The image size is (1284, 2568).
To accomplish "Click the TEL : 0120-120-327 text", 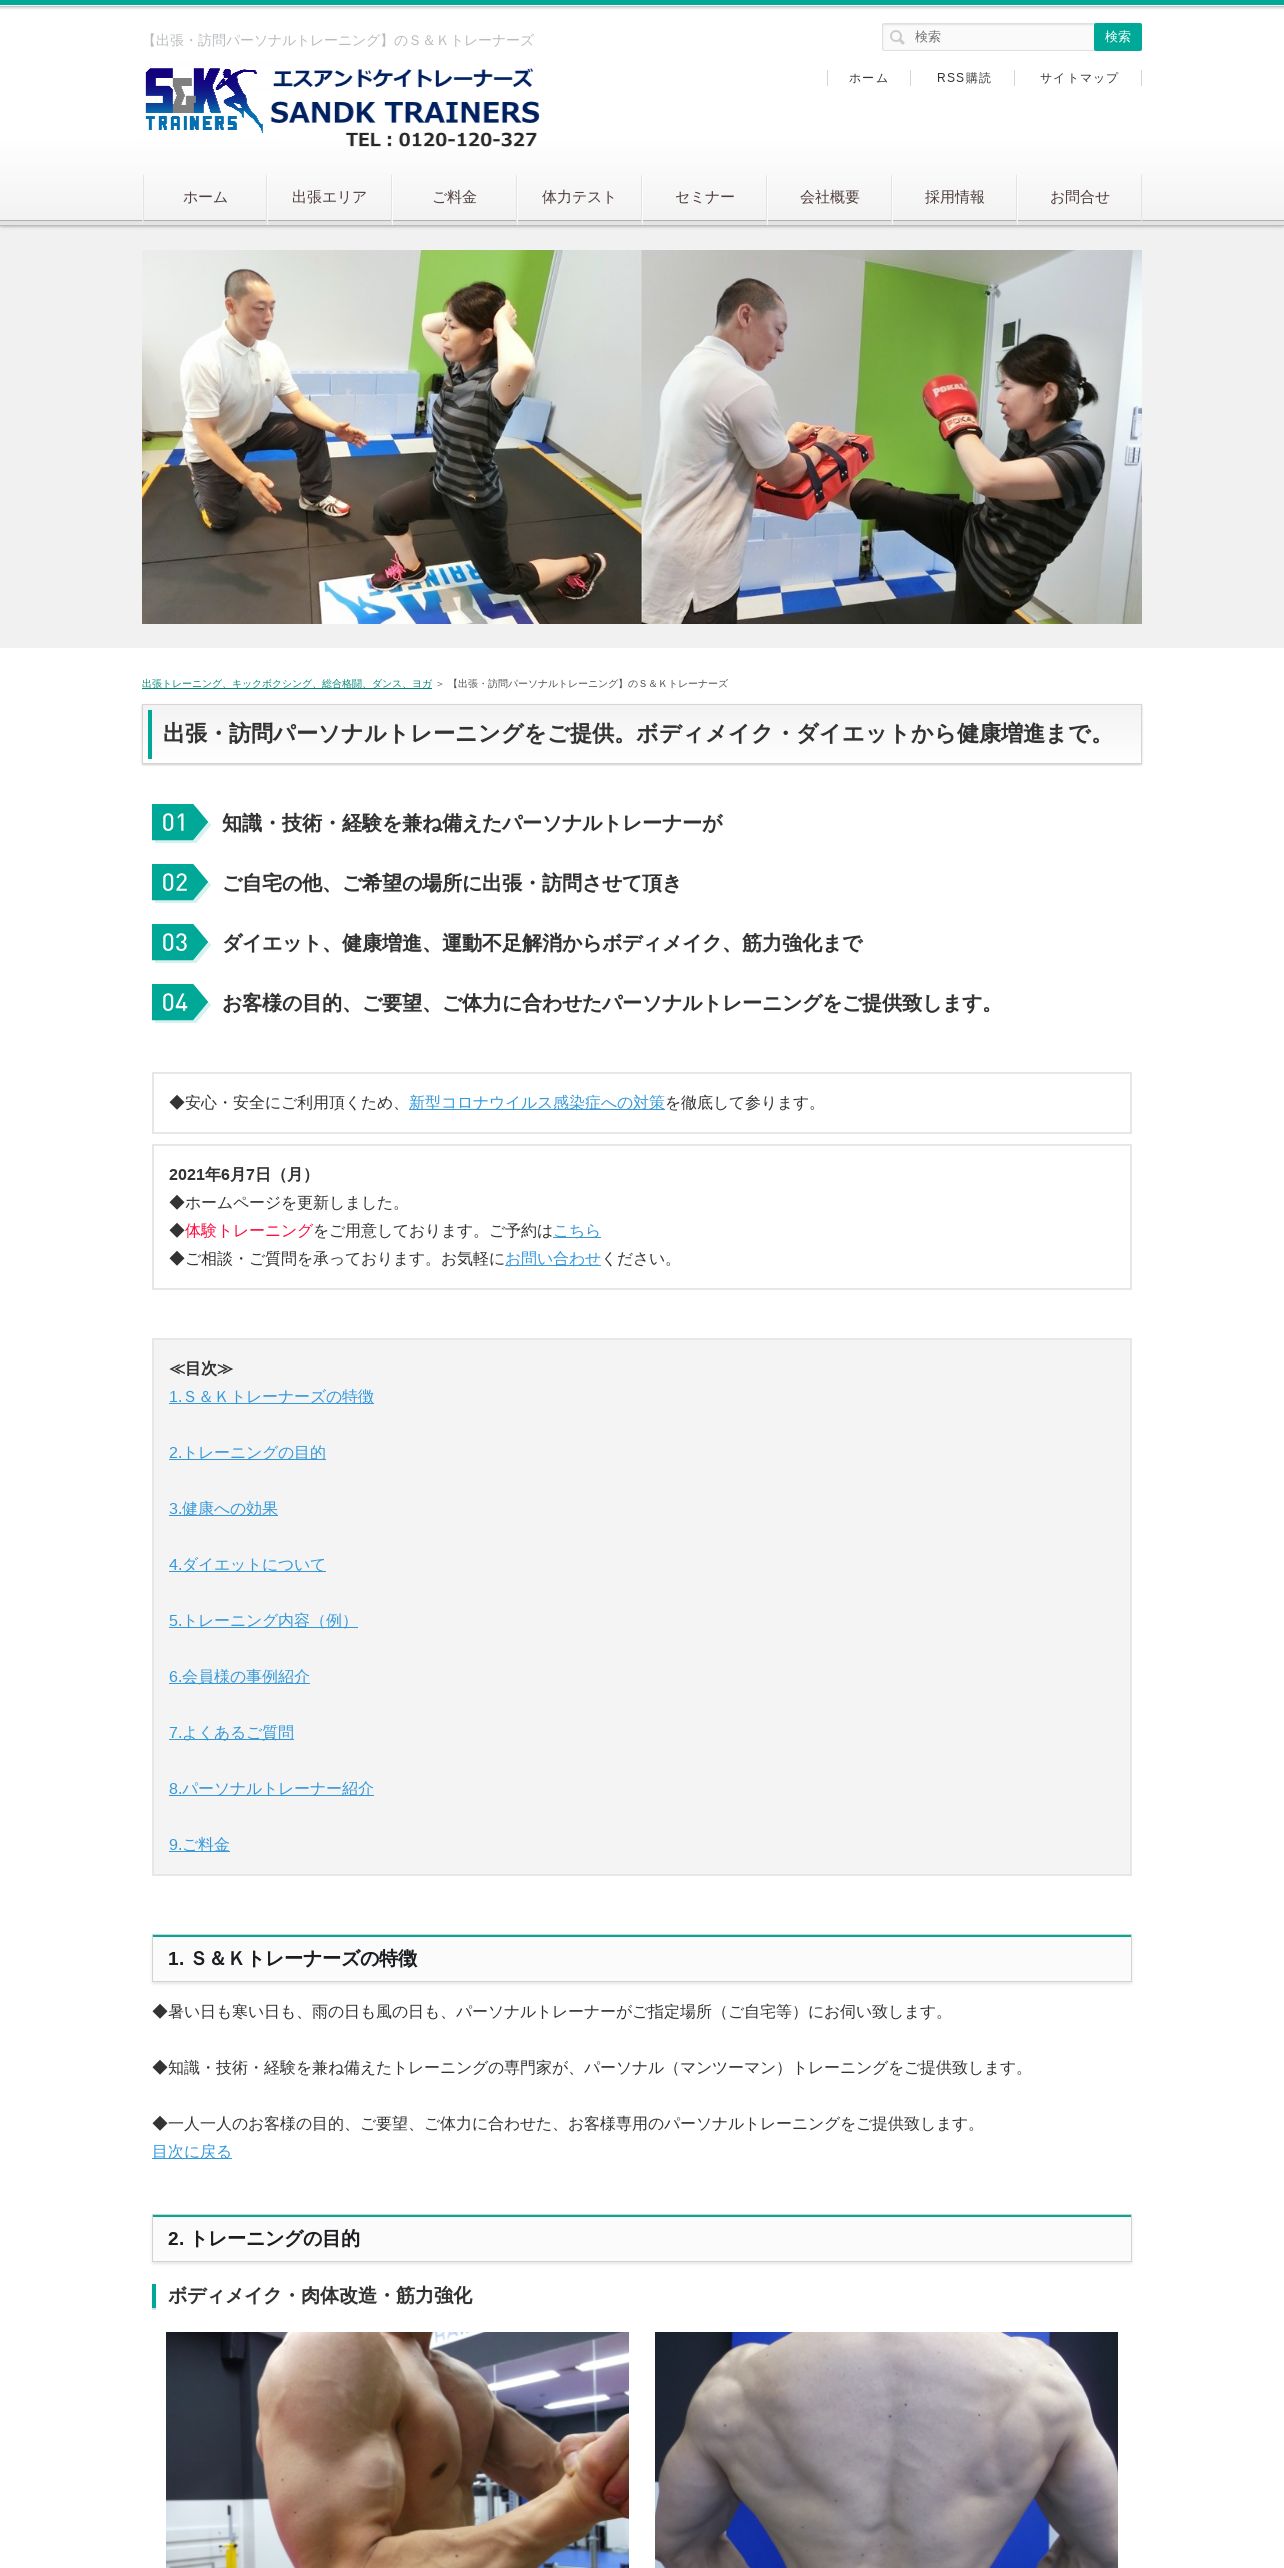I will pos(441,140).
